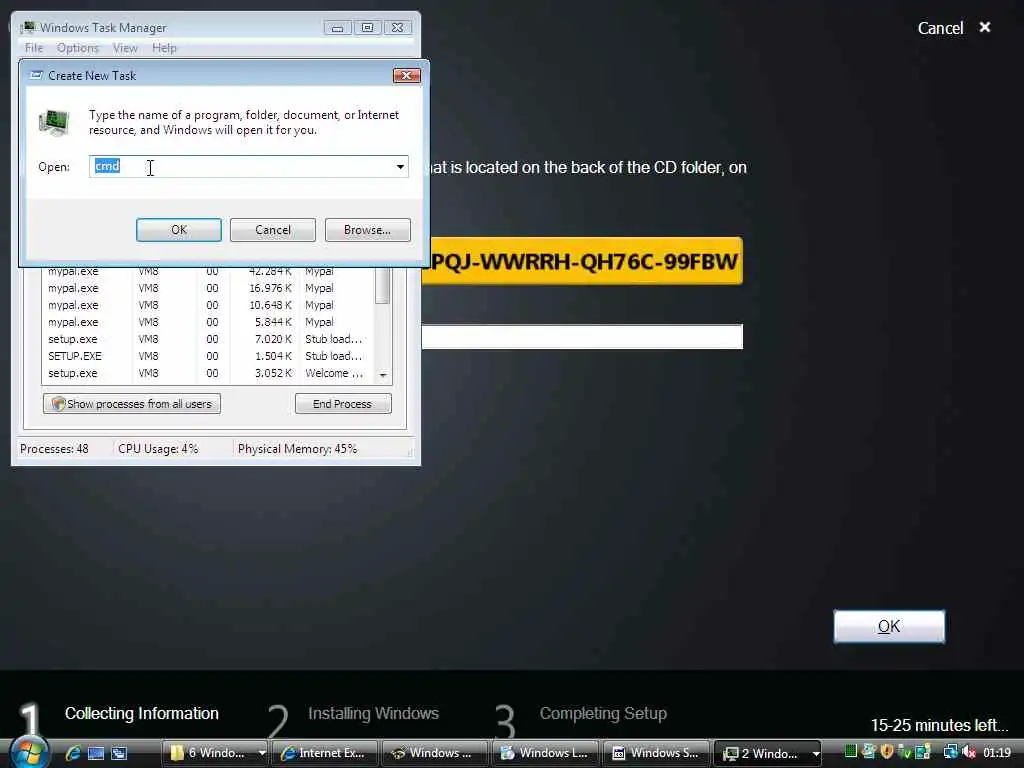Click the process list scrollbar thumb

pos(383,286)
